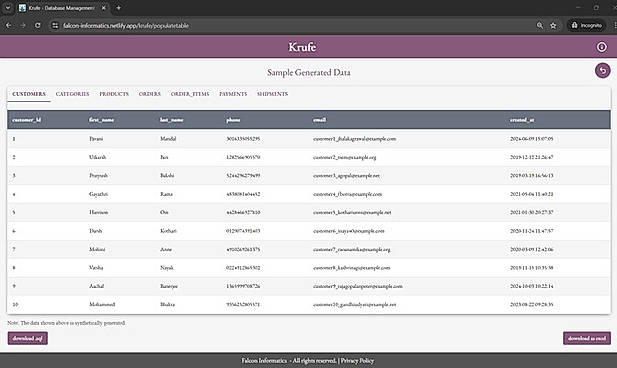Switch to the CUSTOMERS tab
Viewport: 617px width, 368px height.
point(29,94)
